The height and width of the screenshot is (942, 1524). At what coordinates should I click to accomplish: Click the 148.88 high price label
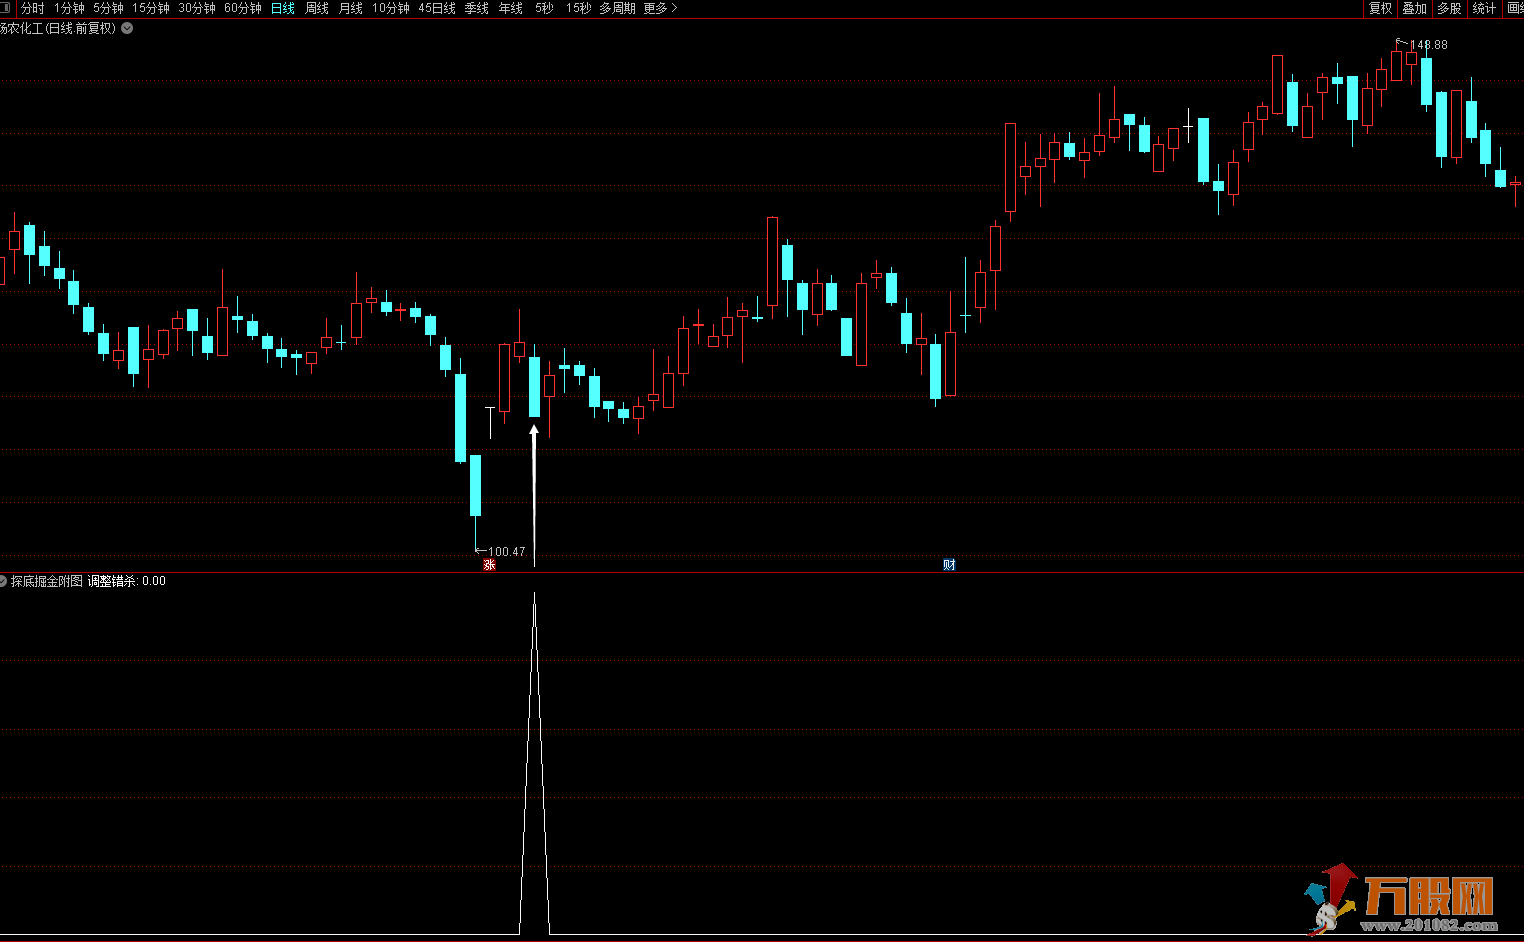(x=1428, y=45)
